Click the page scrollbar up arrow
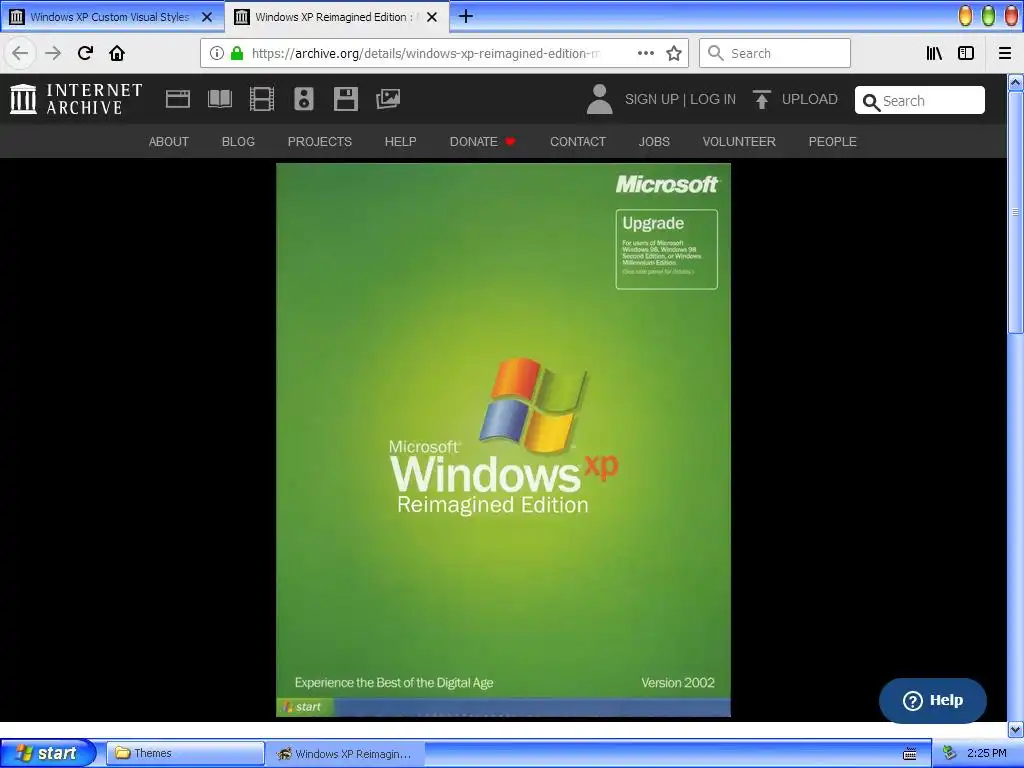The width and height of the screenshot is (1024, 768). coord(1016,82)
